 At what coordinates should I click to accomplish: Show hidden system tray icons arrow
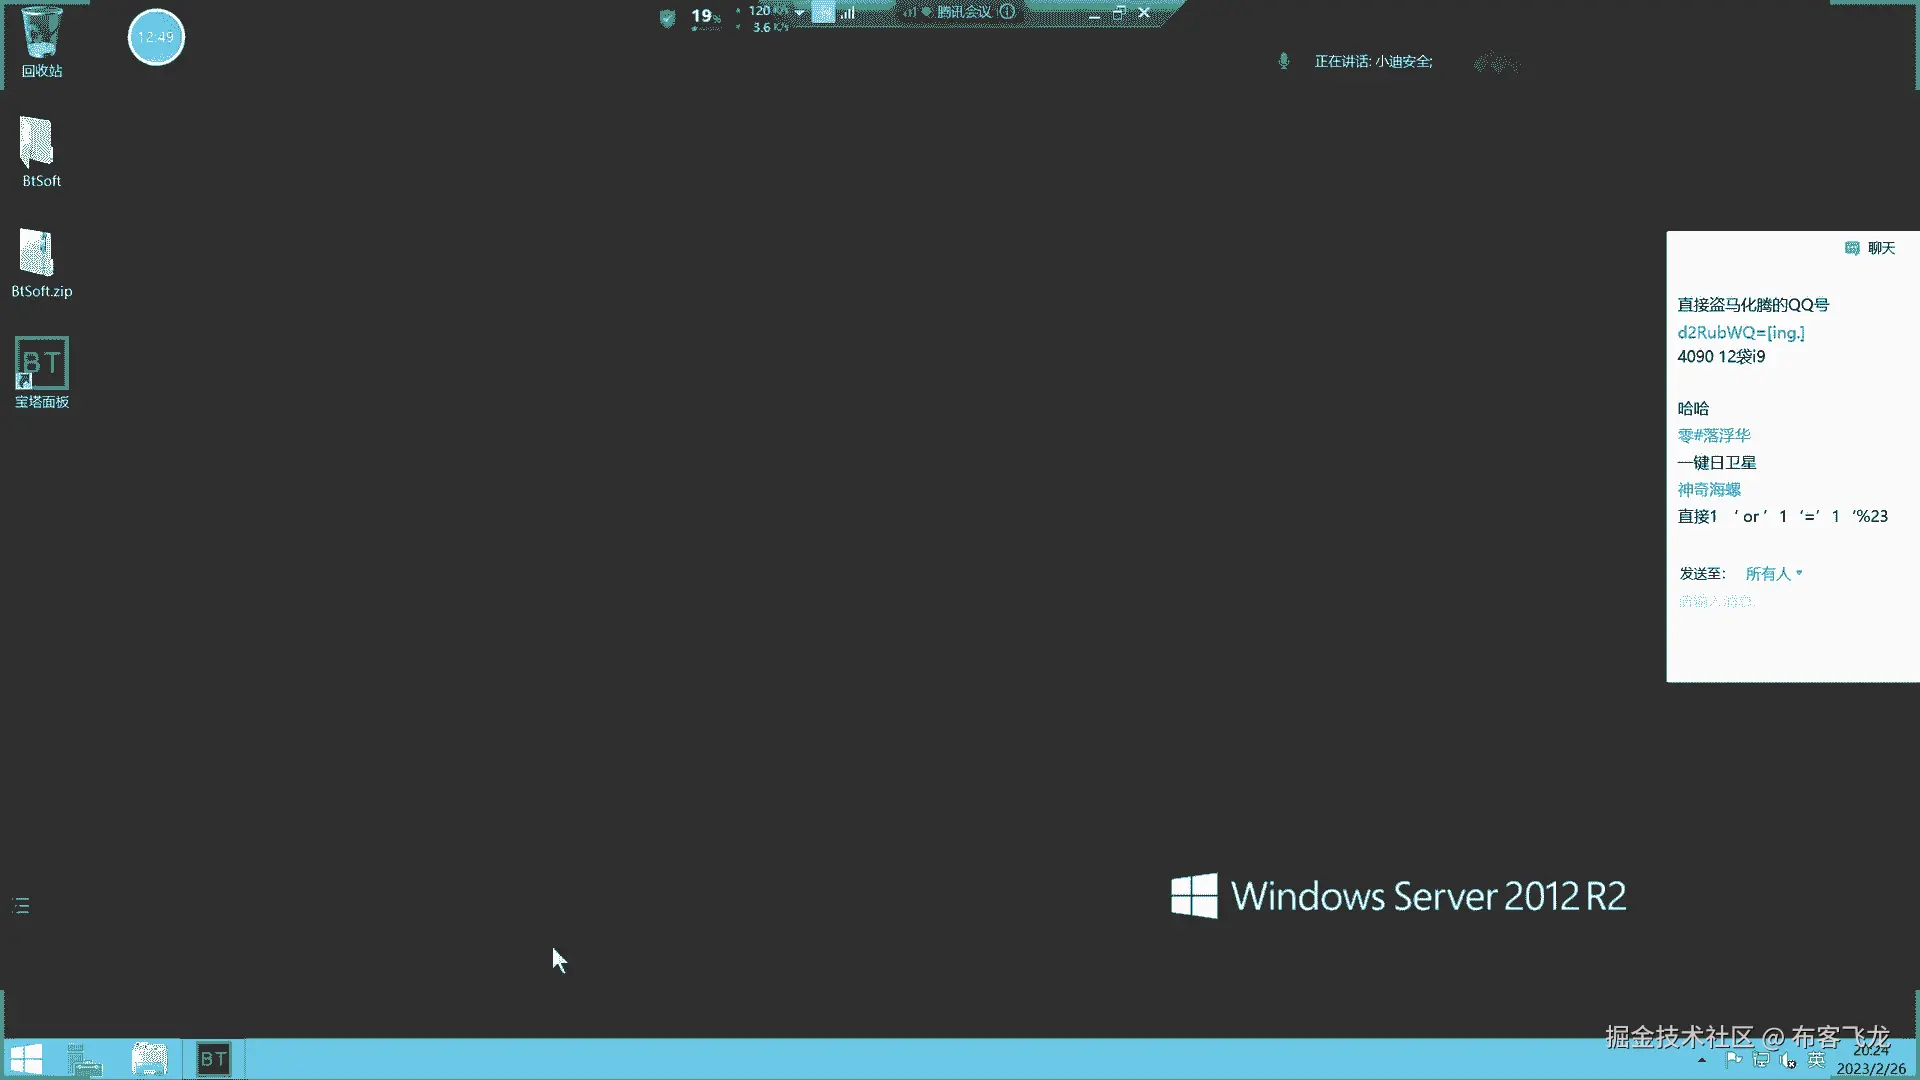1702,1060
